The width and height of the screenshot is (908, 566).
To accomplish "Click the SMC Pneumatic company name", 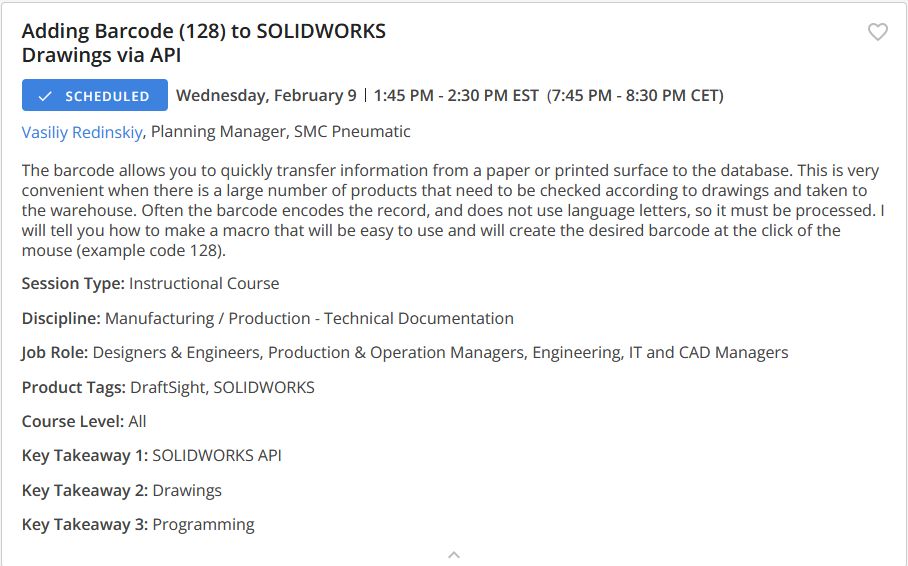I will [x=352, y=132].
